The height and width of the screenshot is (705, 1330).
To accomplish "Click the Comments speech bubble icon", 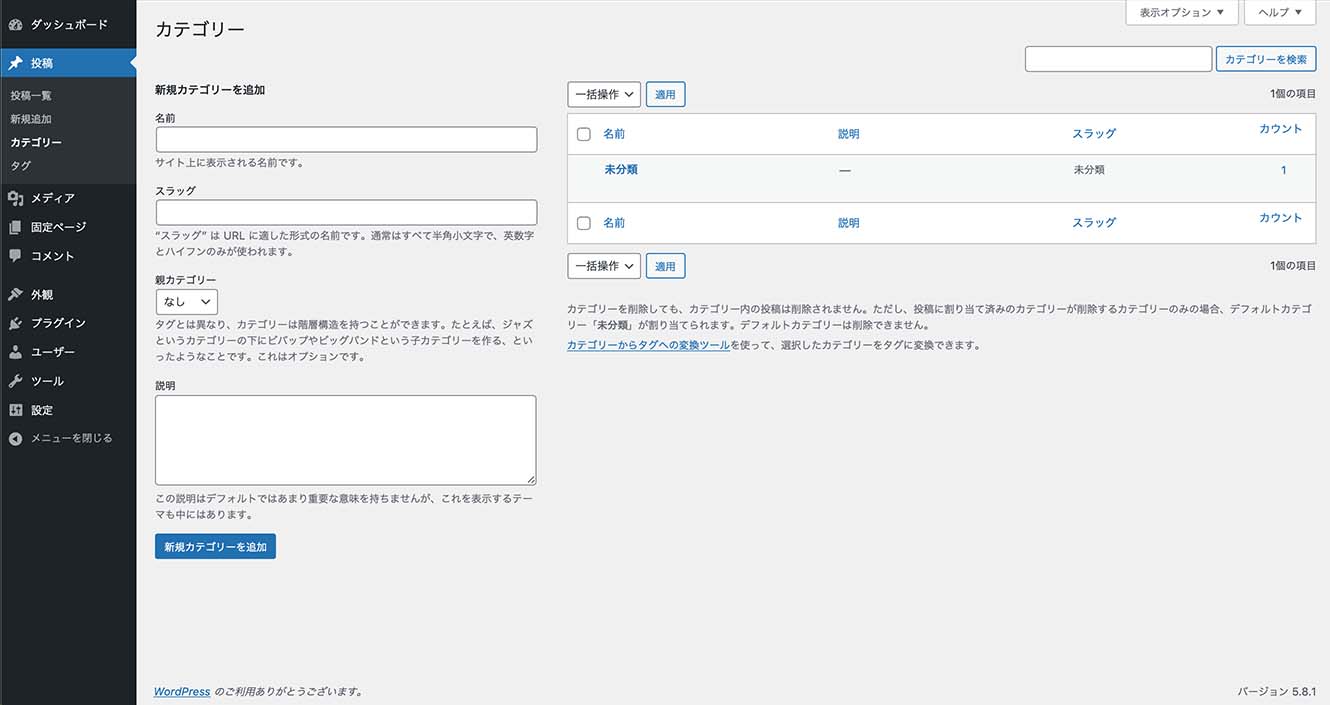I will pyautogui.click(x=15, y=256).
